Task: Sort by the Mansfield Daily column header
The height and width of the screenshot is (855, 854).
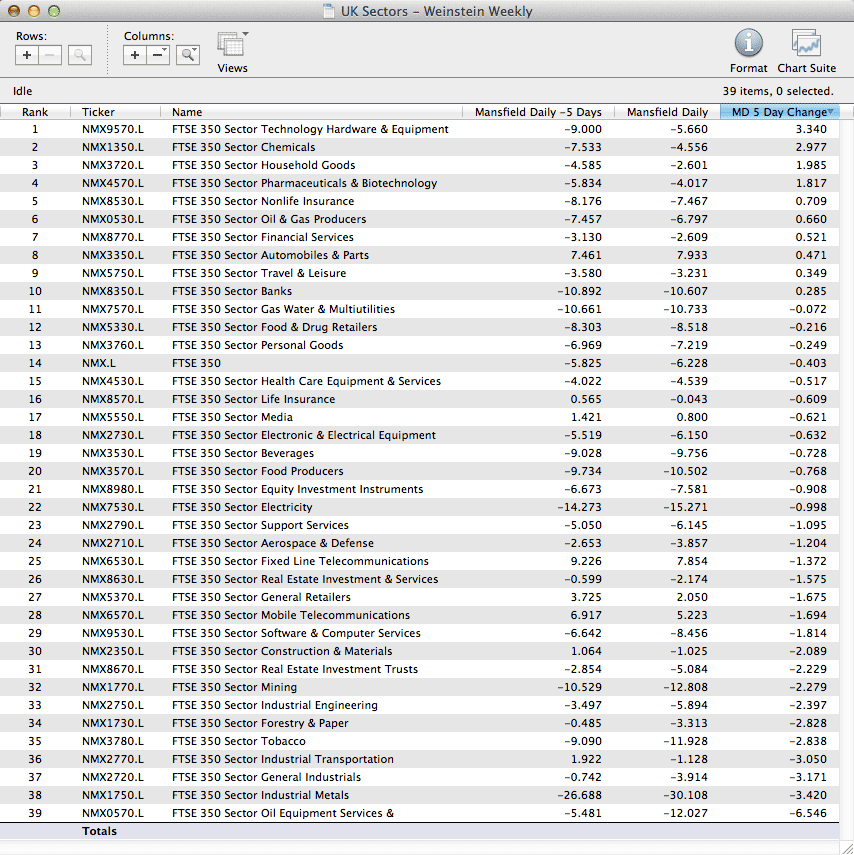Action: pyautogui.click(x=666, y=112)
